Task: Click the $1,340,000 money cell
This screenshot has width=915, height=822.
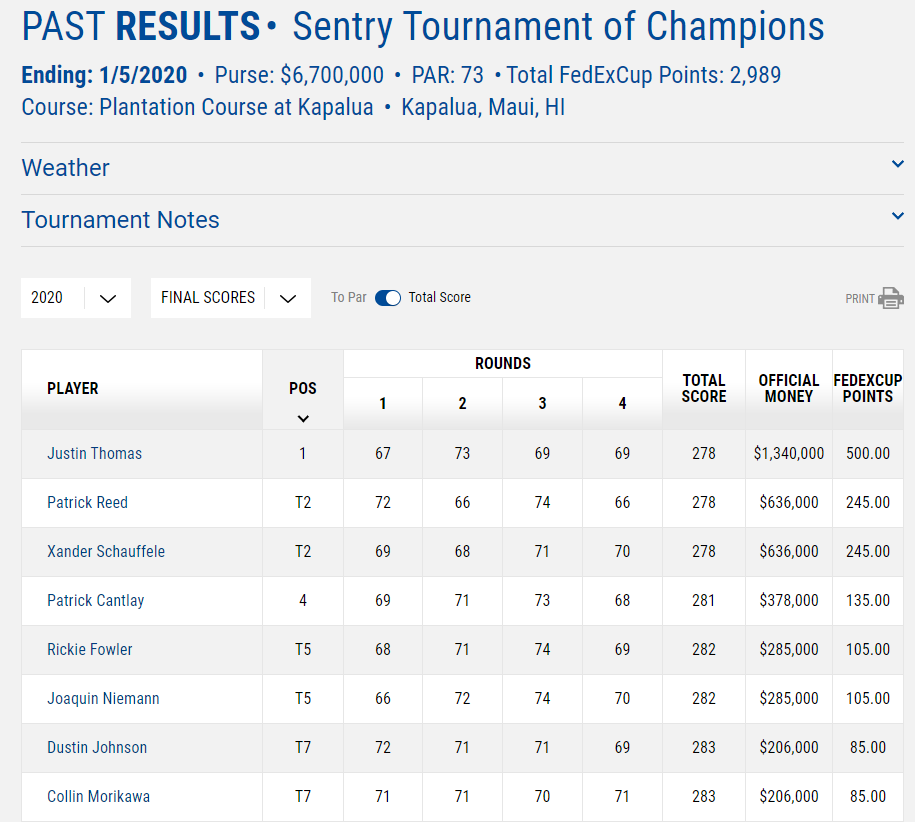Action: point(788,453)
